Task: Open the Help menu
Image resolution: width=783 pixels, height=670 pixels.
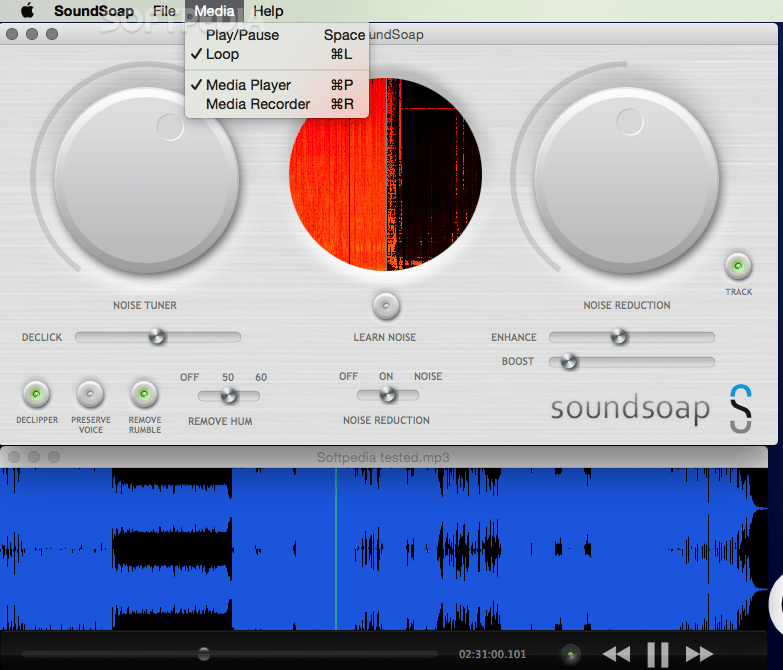Action: [268, 10]
